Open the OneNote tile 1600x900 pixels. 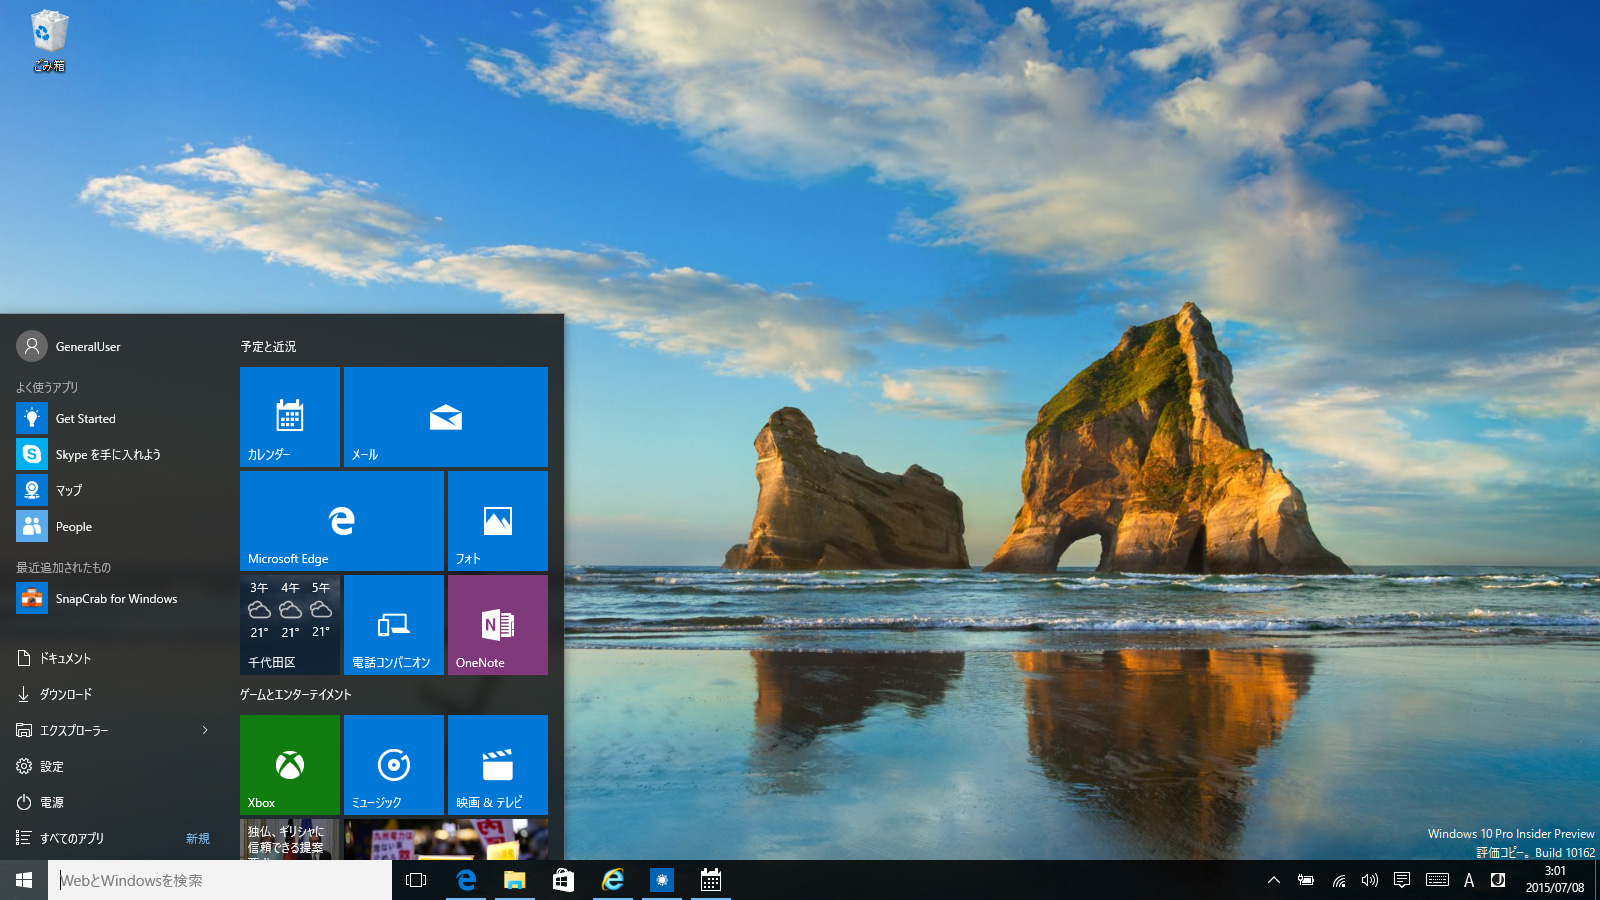(497, 625)
